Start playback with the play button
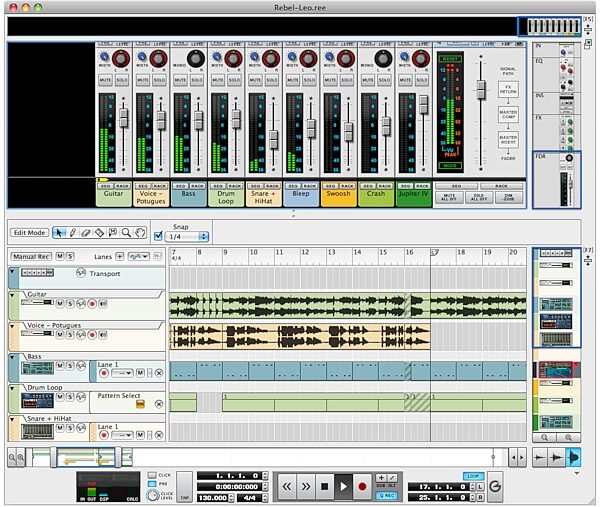This screenshot has height=507, width=600. pos(343,487)
